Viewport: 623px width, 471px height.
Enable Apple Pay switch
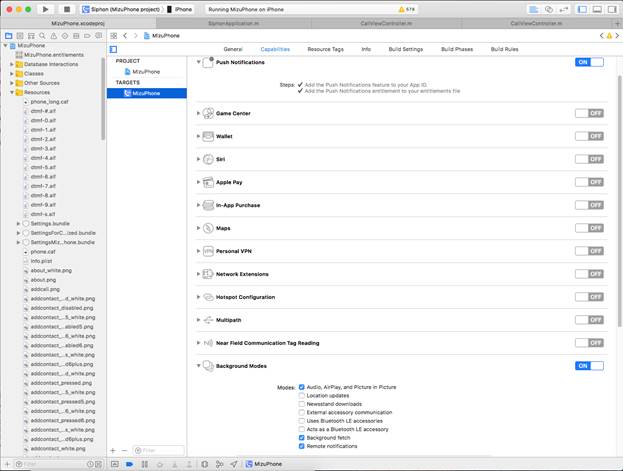coord(589,182)
